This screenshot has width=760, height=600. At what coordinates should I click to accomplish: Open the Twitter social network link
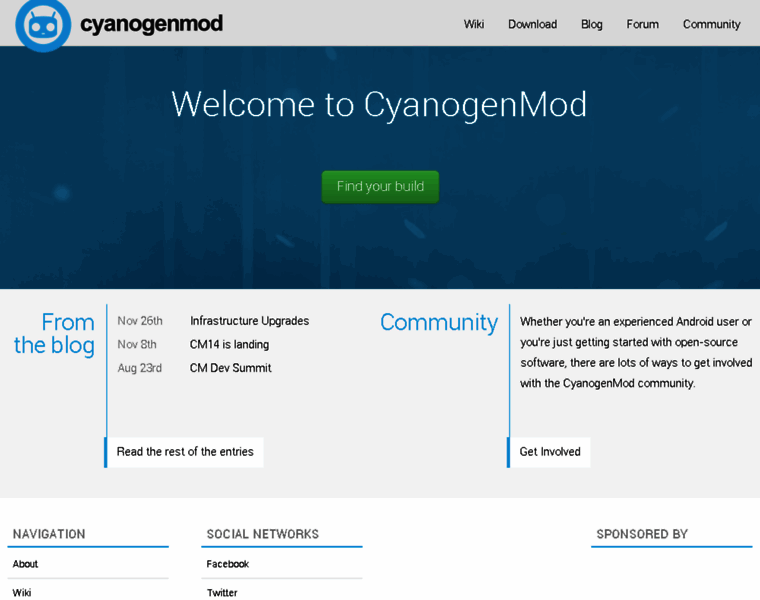tap(222, 592)
